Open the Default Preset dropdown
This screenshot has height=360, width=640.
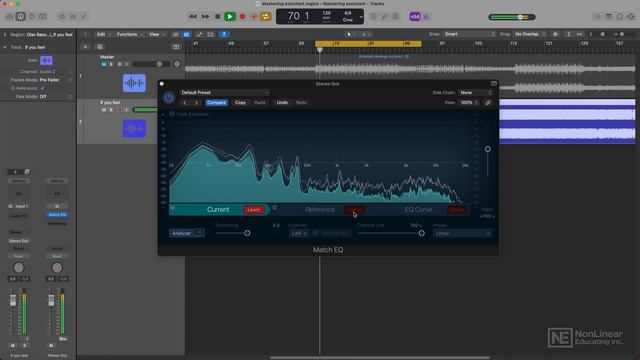click(x=224, y=93)
